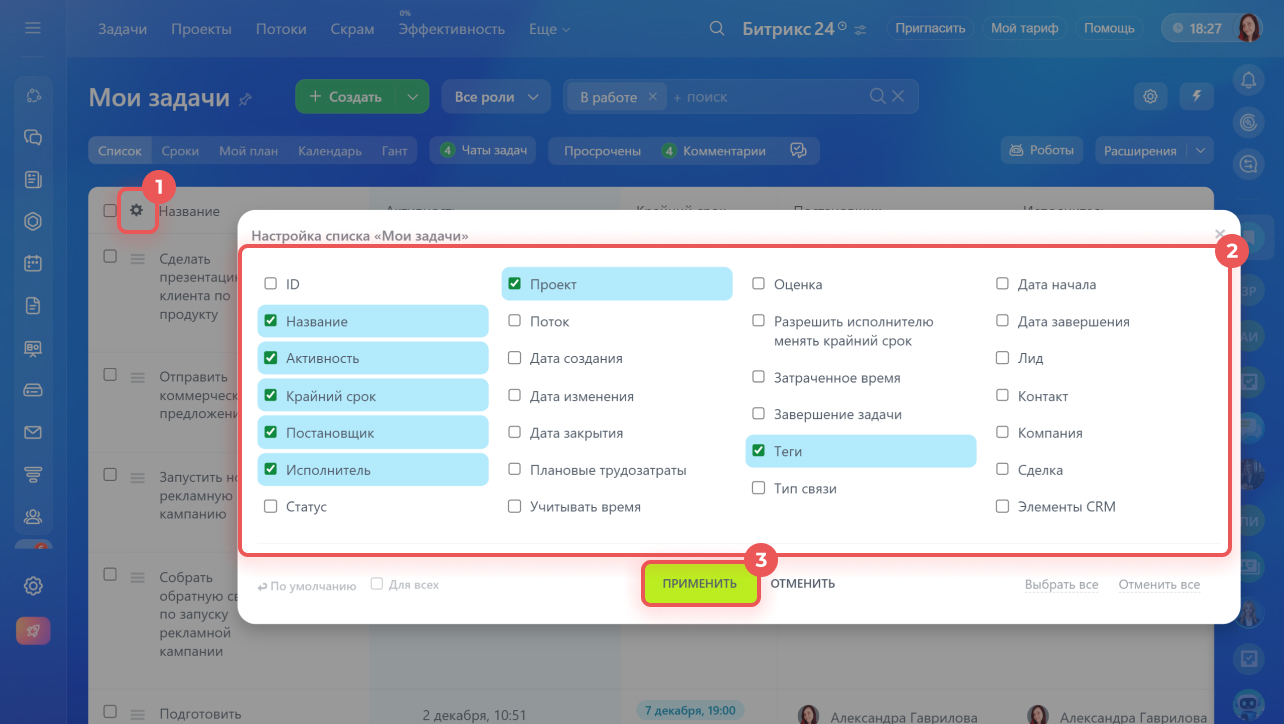Open the hamburger menu icon
The width and height of the screenshot is (1284, 724).
33,28
